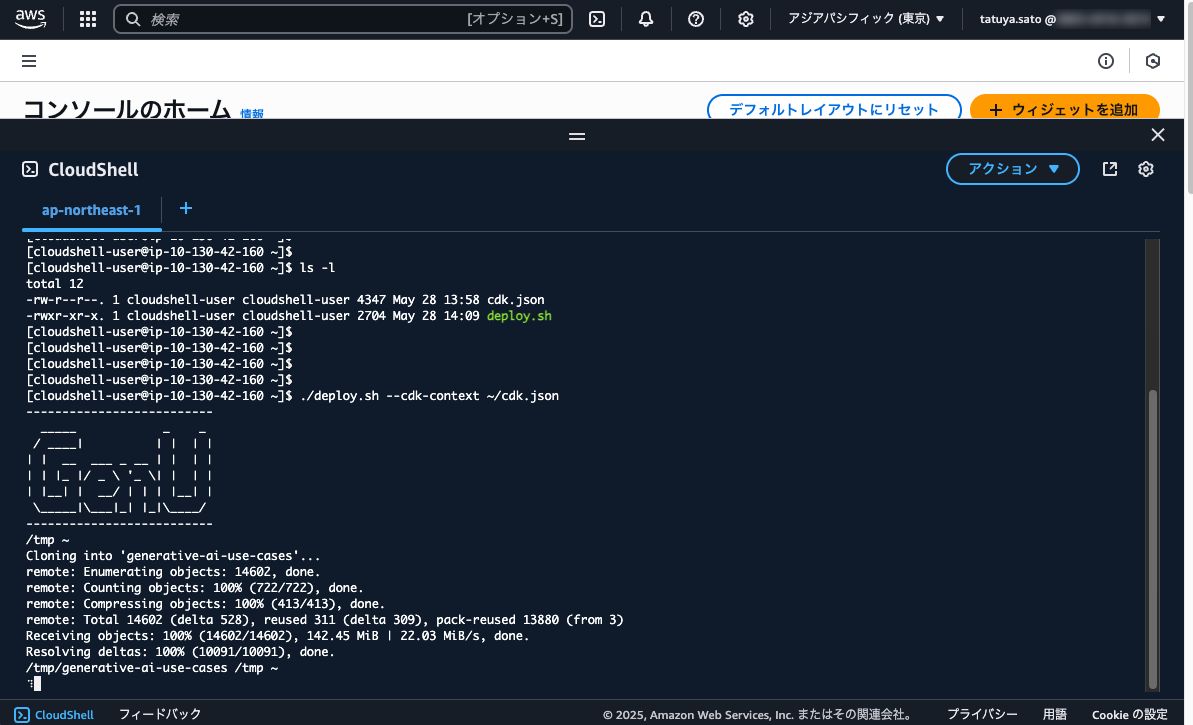This screenshot has height=725, width=1193.
Task: Click the ./deploy.sh --cdk-context command line
Action: (x=292, y=396)
